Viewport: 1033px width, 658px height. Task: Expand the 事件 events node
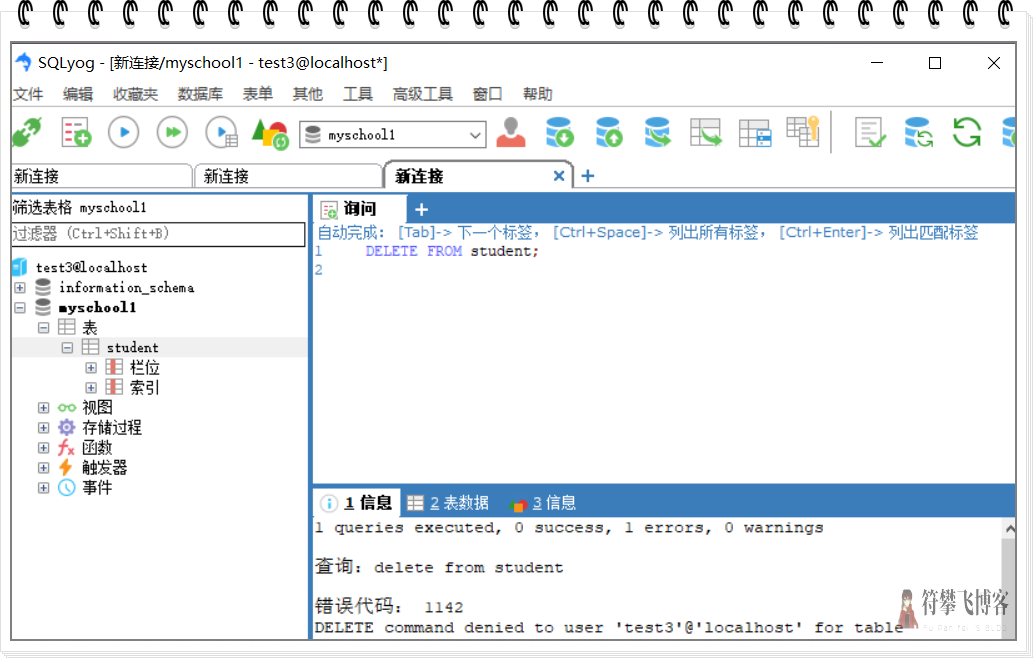tap(43, 487)
